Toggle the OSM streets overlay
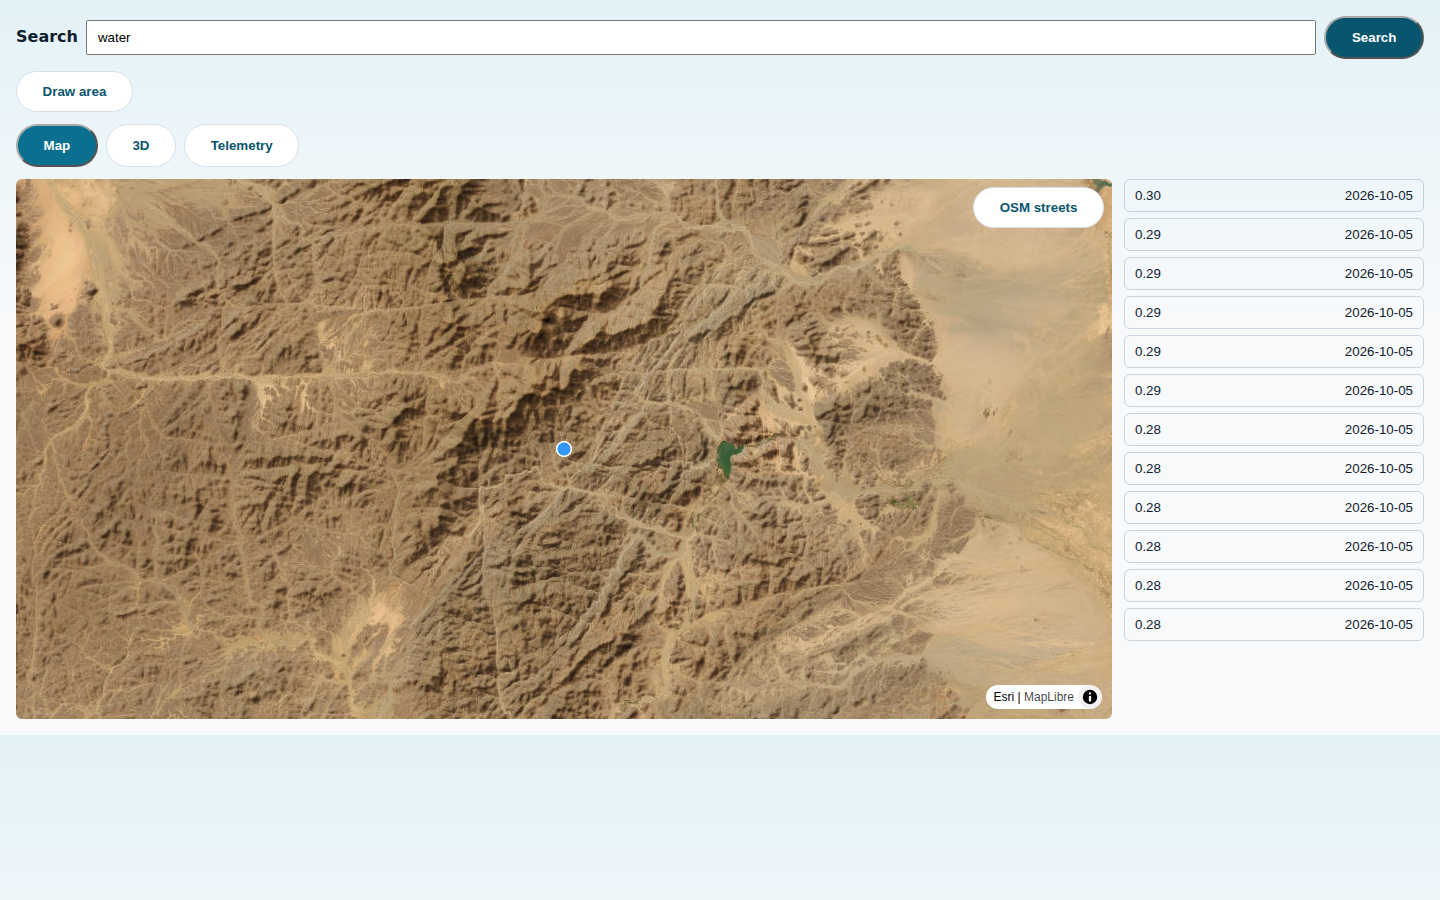1440x900 pixels. pyautogui.click(x=1038, y=208)
